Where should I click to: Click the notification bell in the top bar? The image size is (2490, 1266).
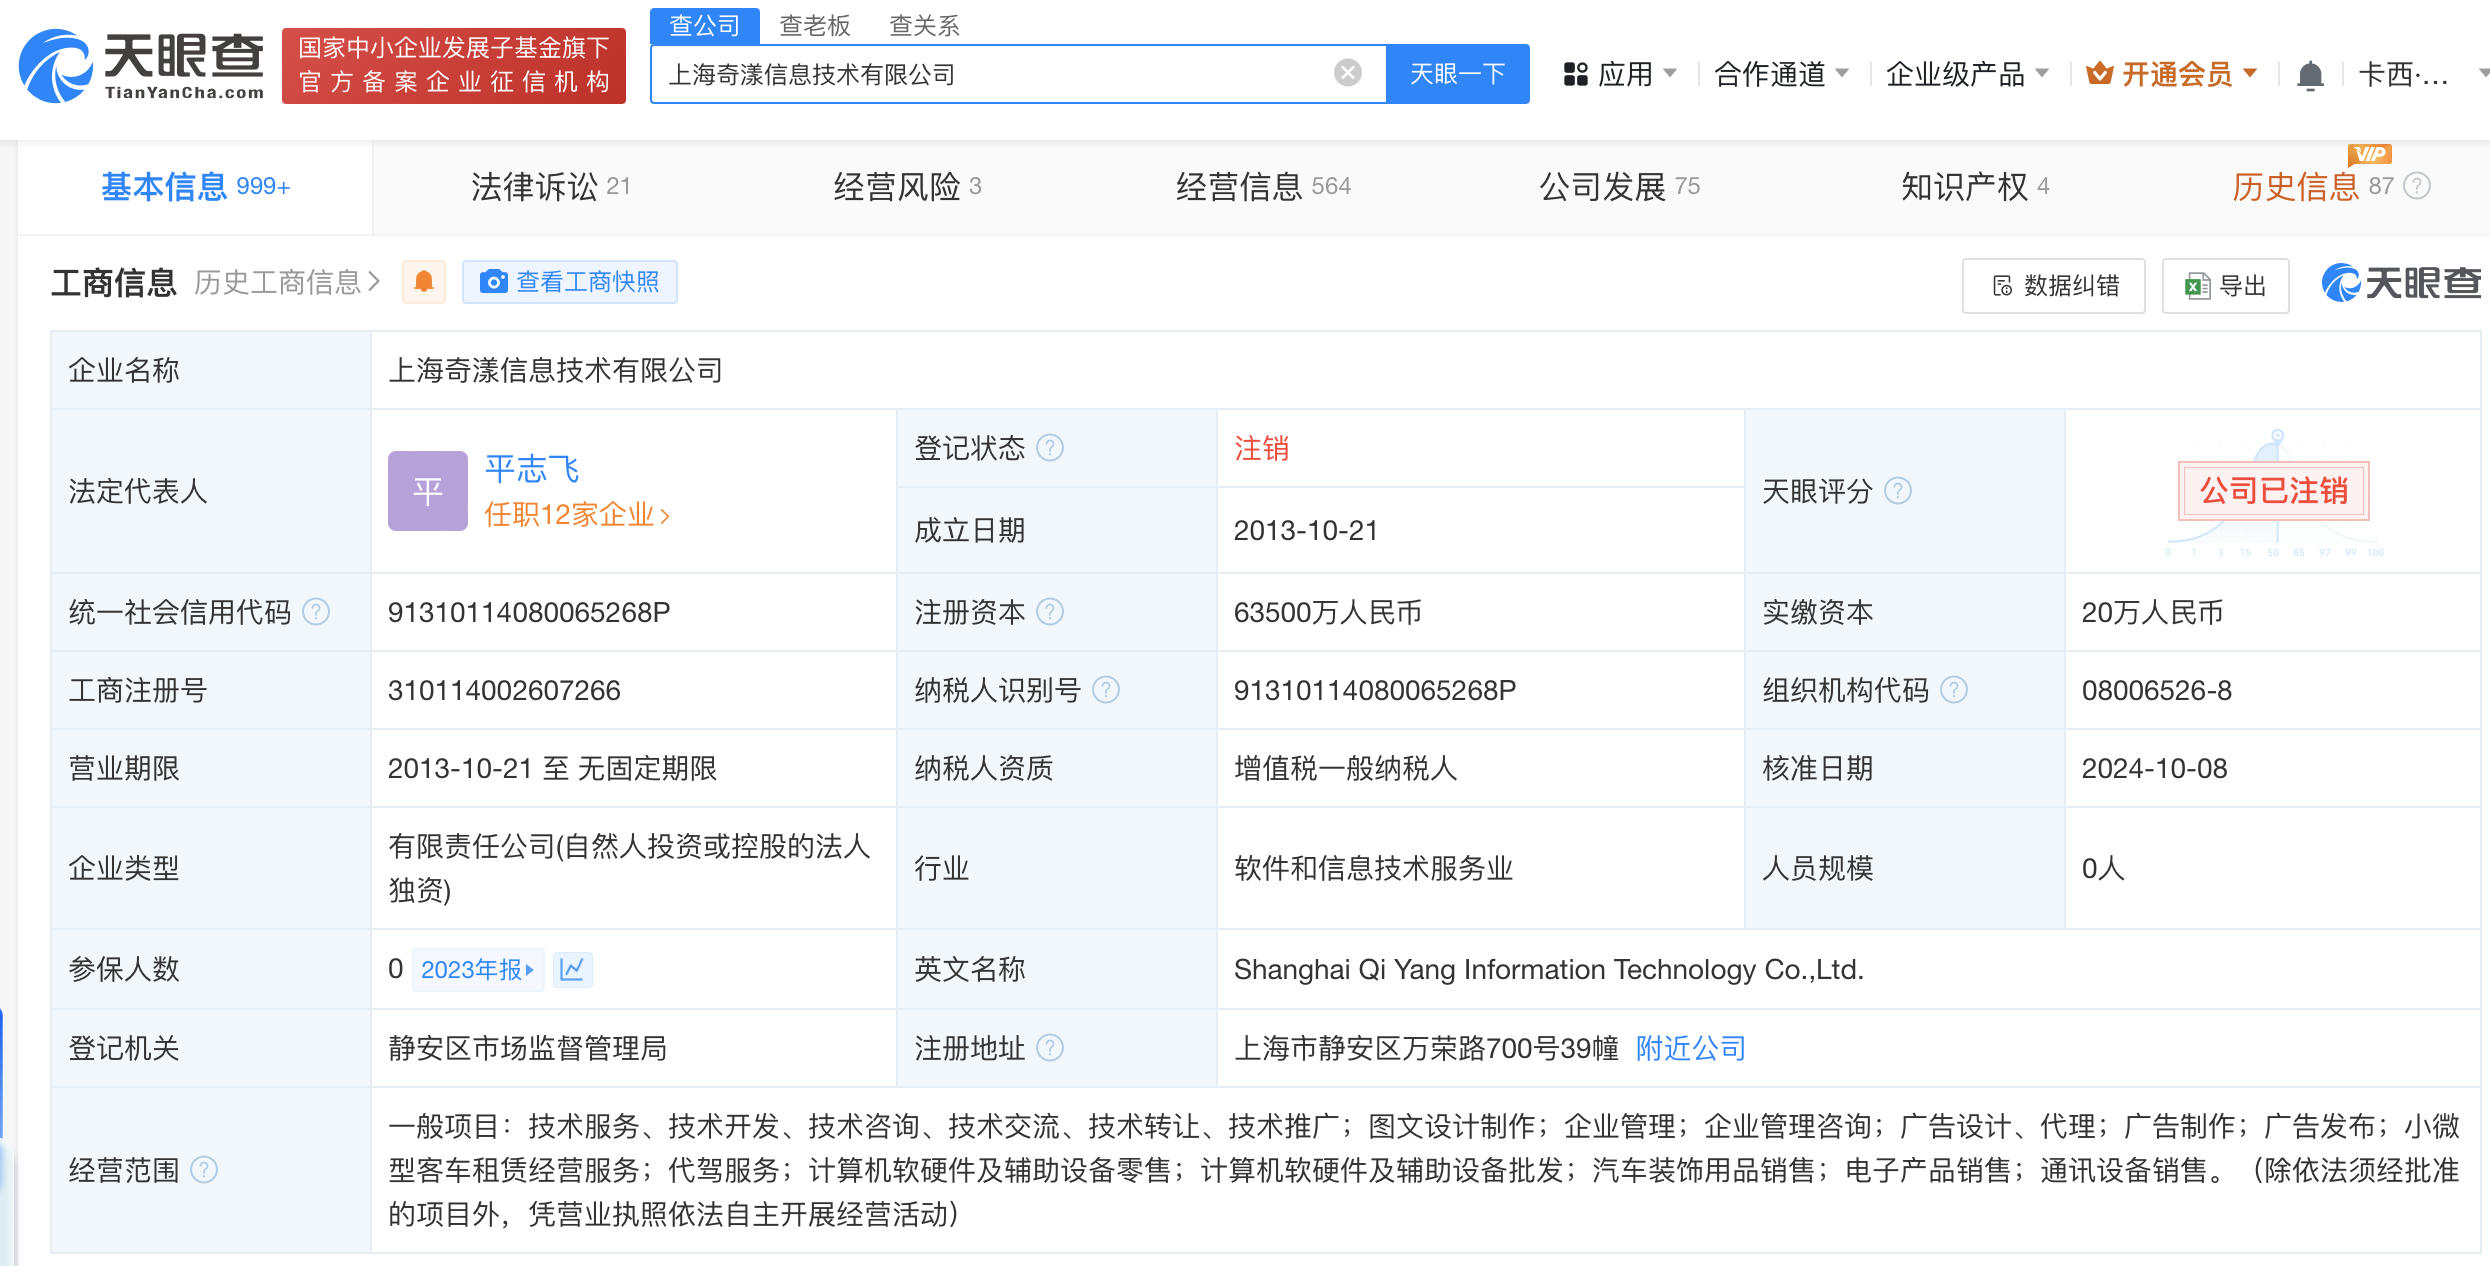[x=2310, y=72]
